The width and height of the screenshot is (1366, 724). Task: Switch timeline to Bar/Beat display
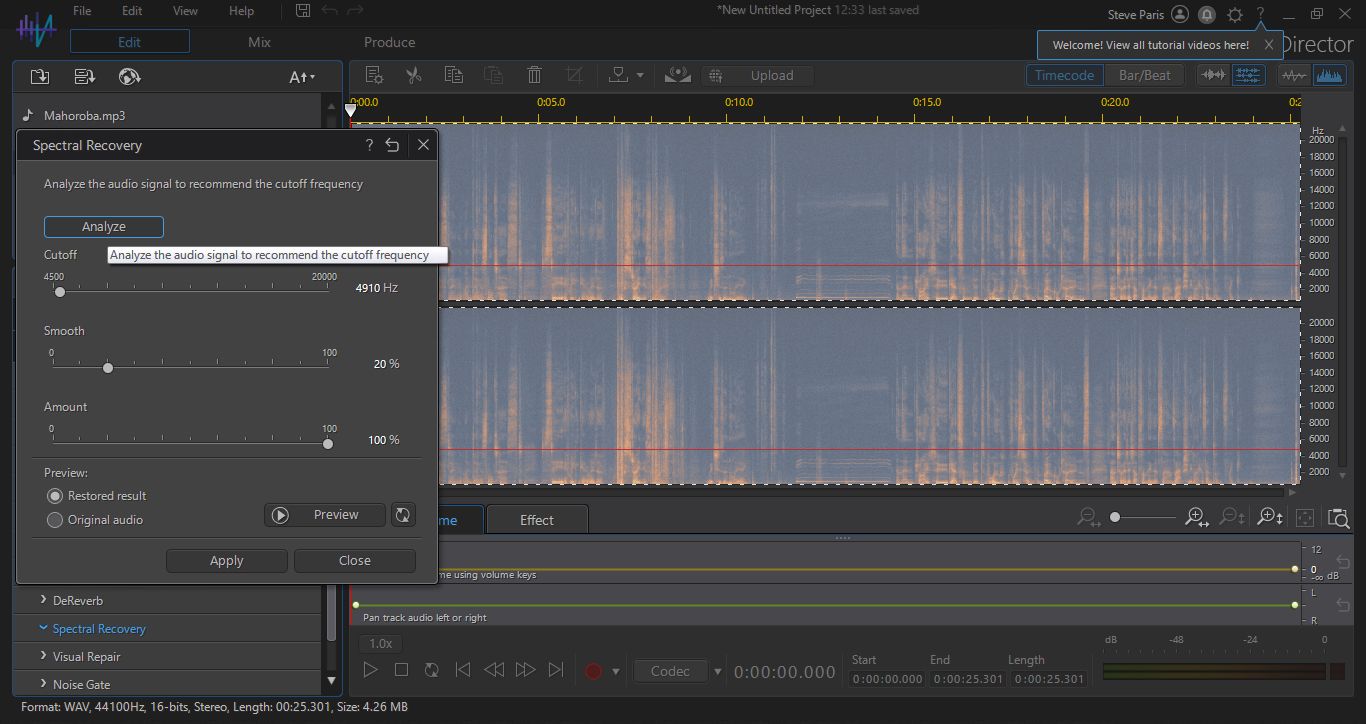click(1144, 75)
